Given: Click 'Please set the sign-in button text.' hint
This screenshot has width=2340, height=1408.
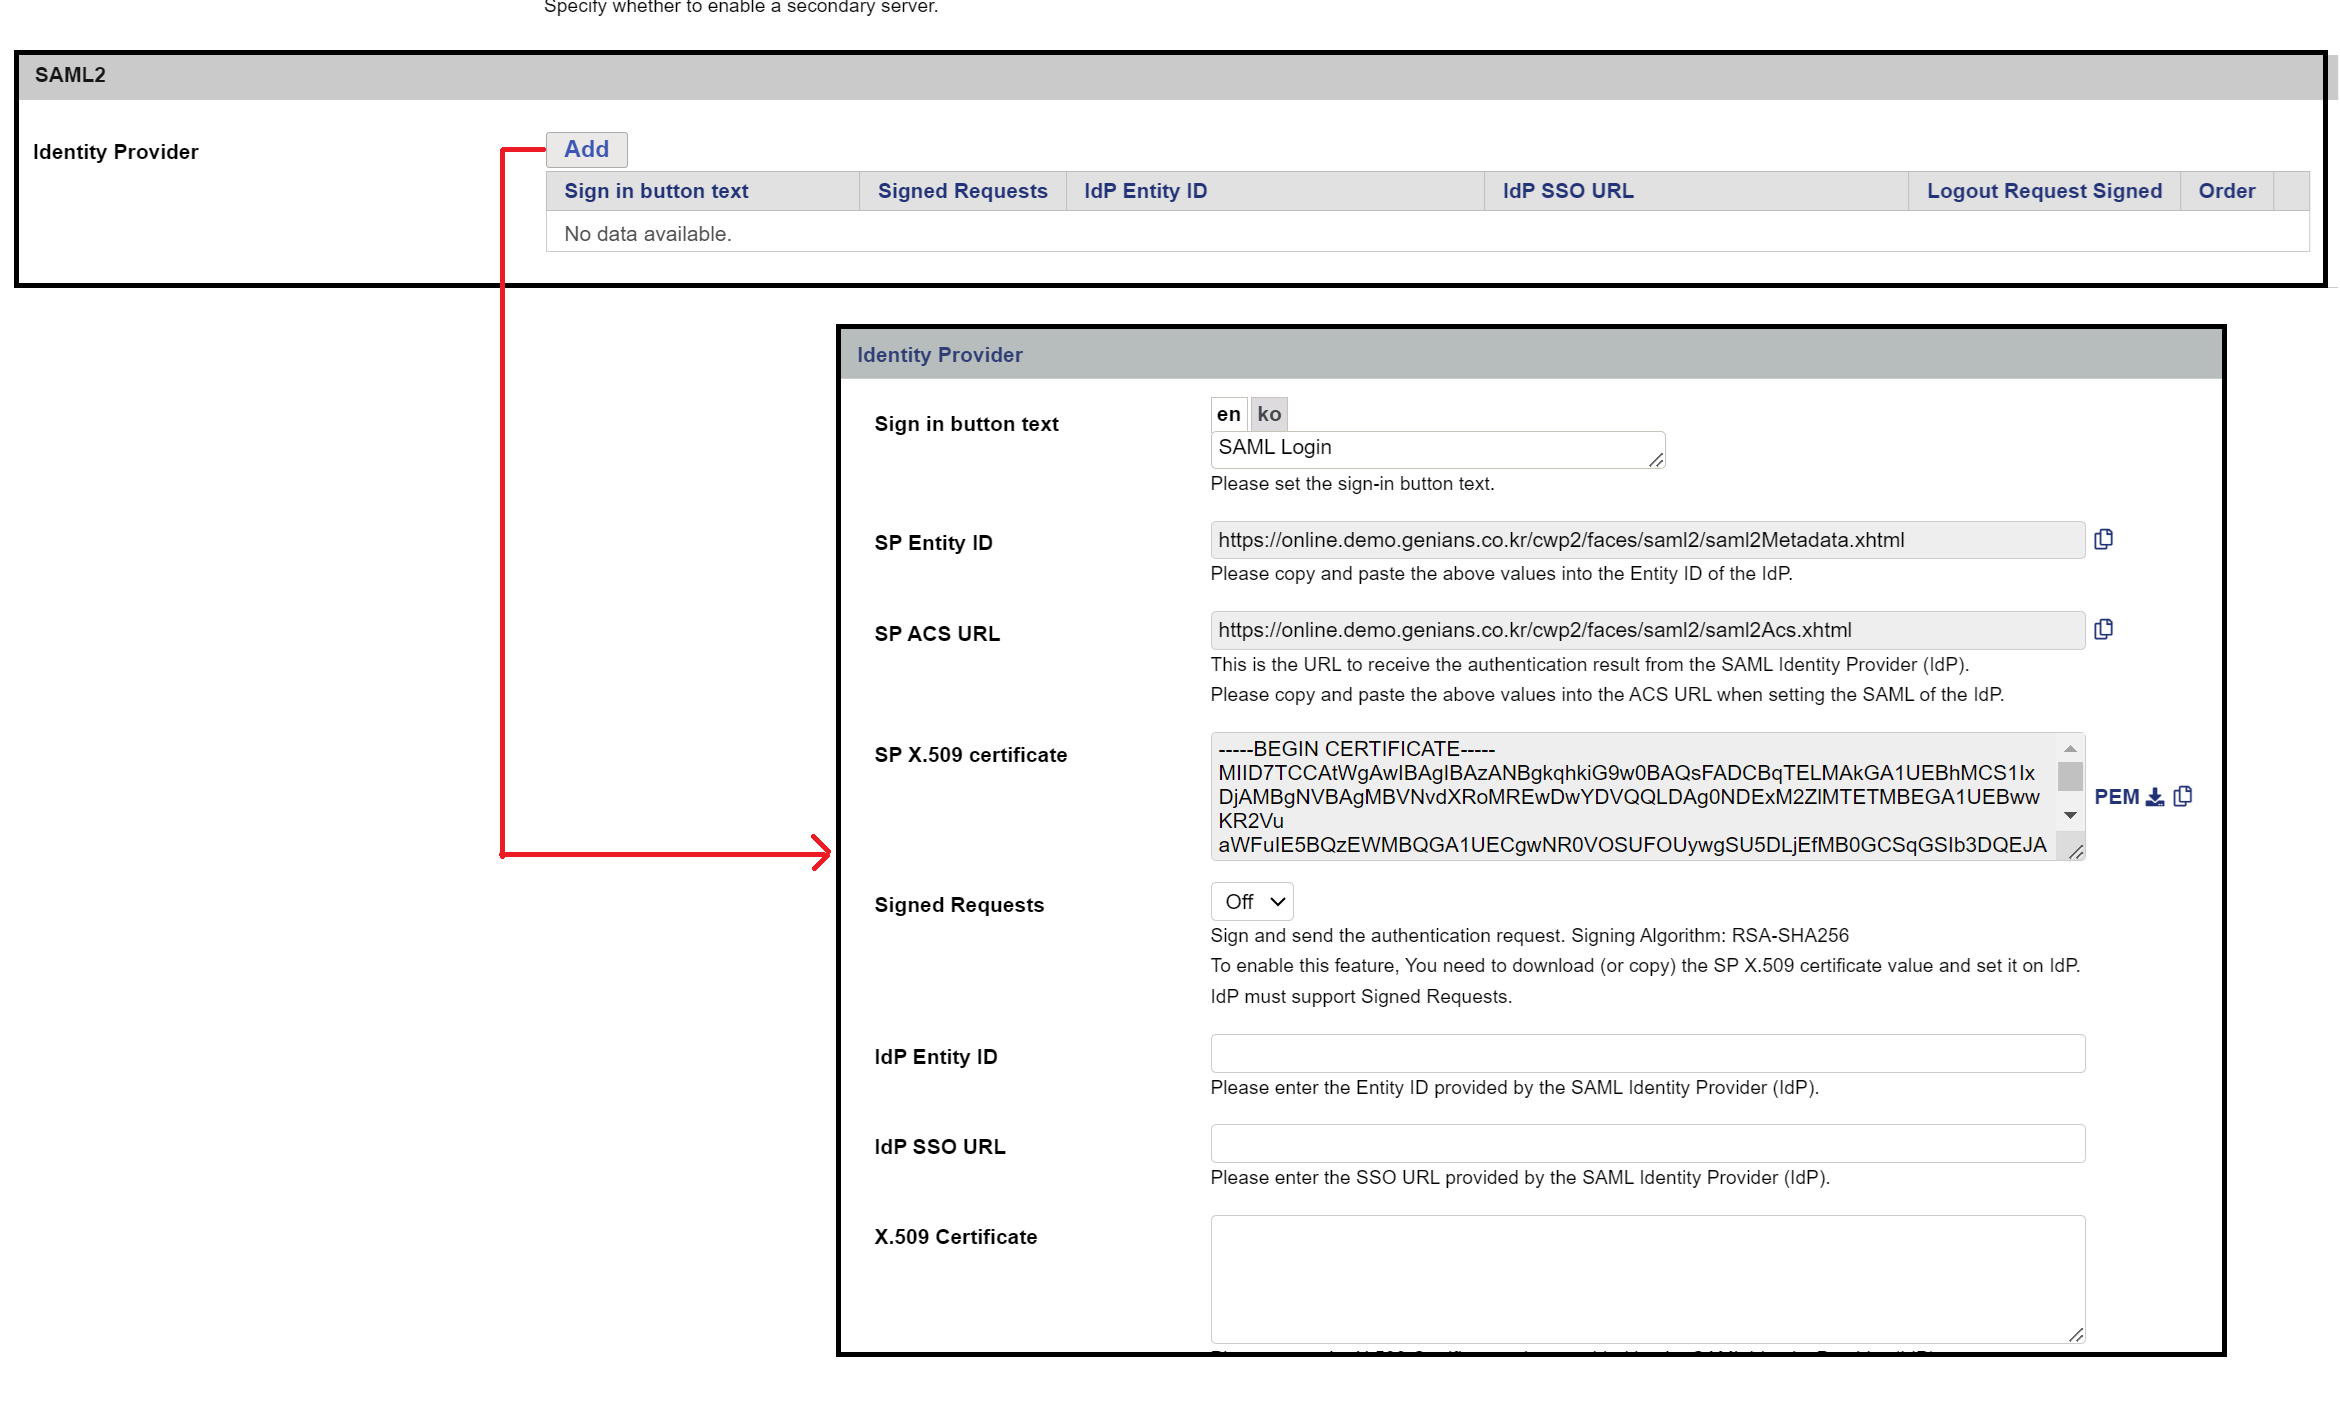Looking at the screenshot, I should (x=1352, y=483).
